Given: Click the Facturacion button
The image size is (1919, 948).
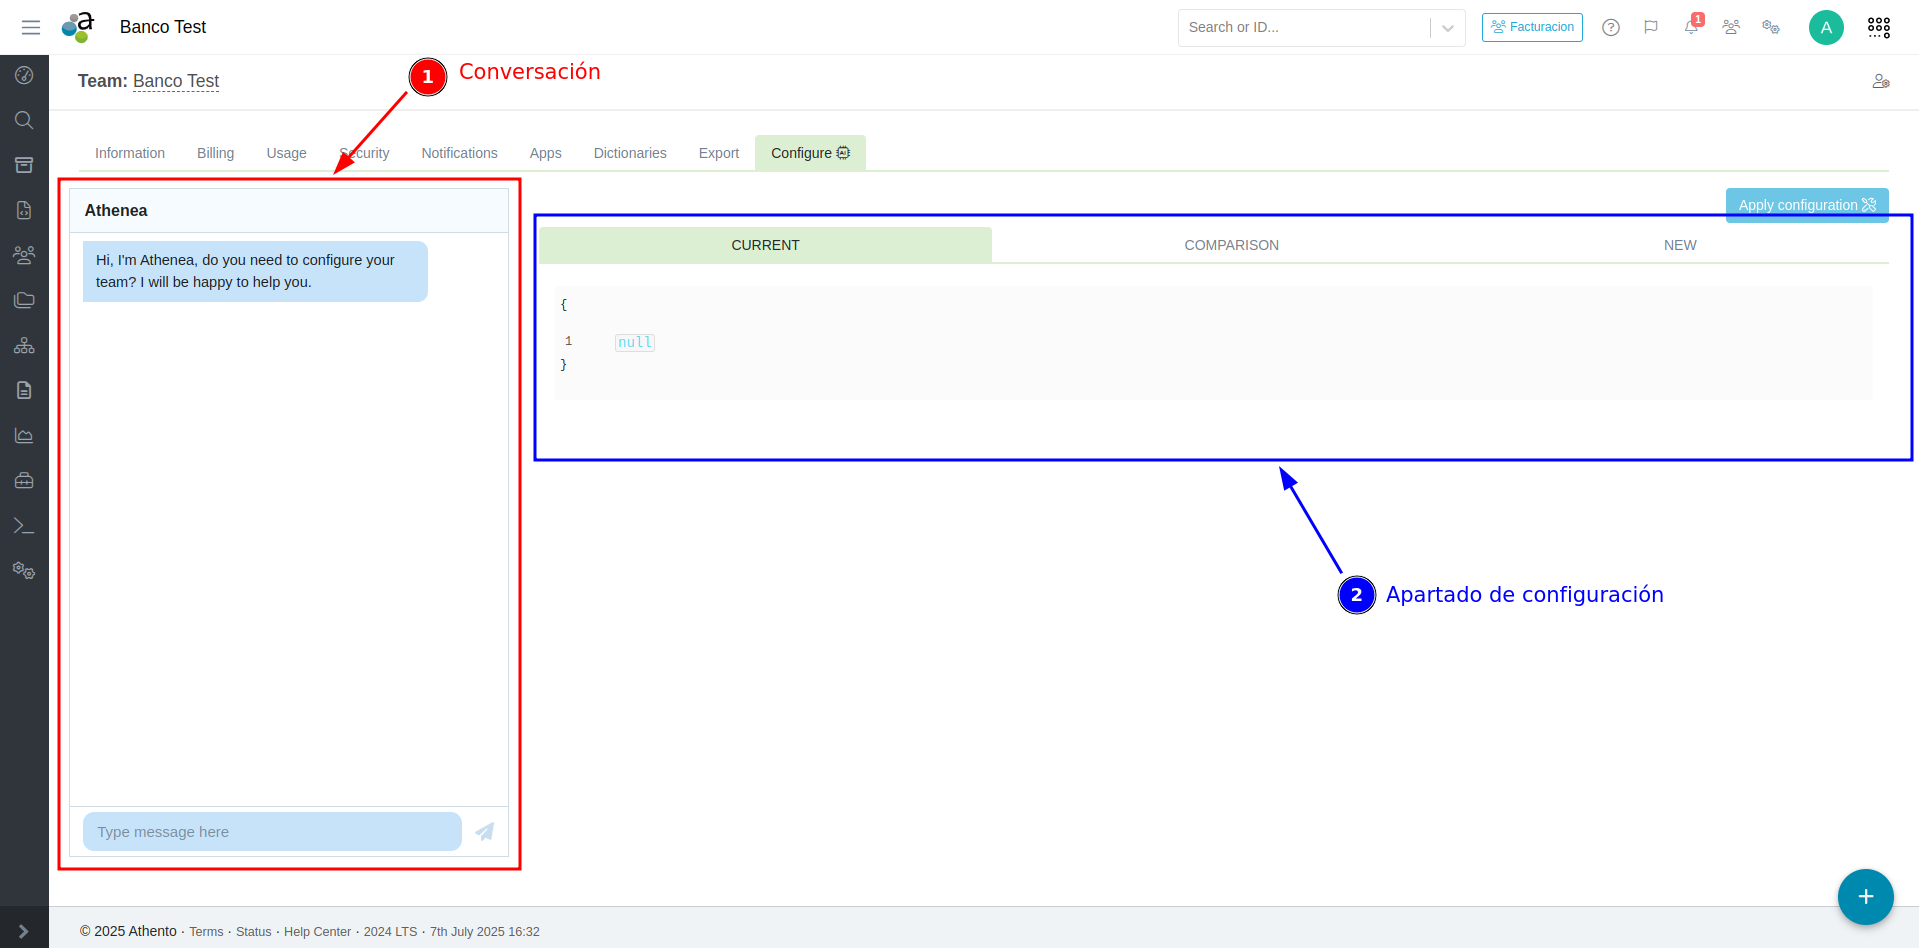Looking at the screenshot, I should pos(1531,27).
